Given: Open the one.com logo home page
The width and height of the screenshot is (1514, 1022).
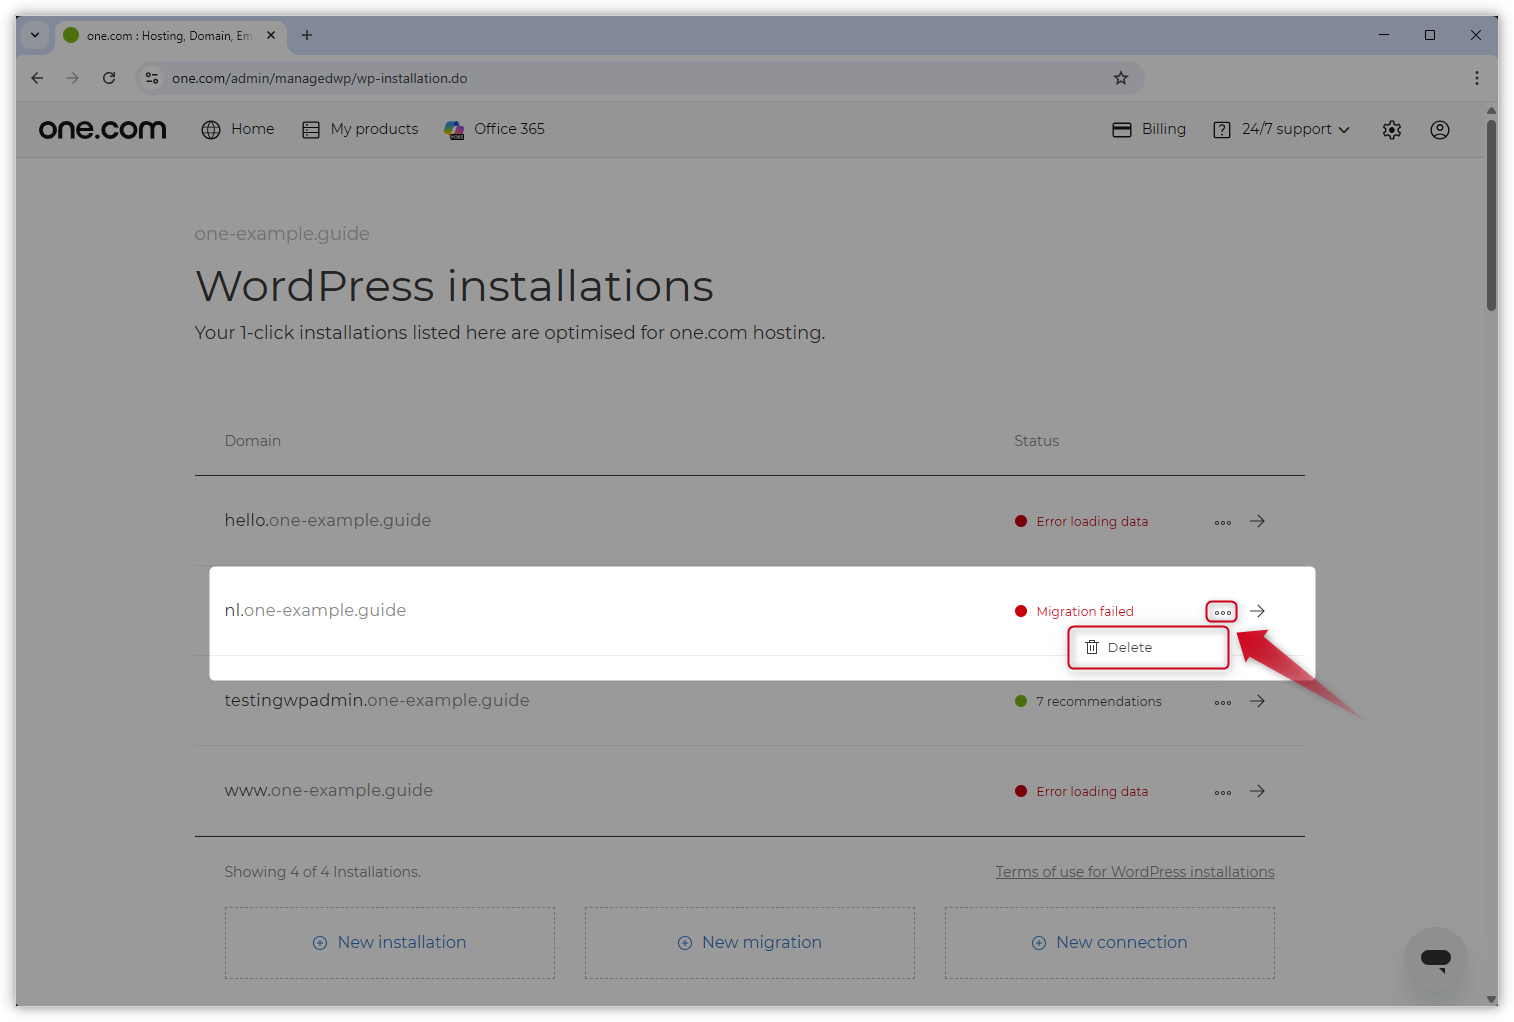Looking at the screenshot, I should (102, 129).
